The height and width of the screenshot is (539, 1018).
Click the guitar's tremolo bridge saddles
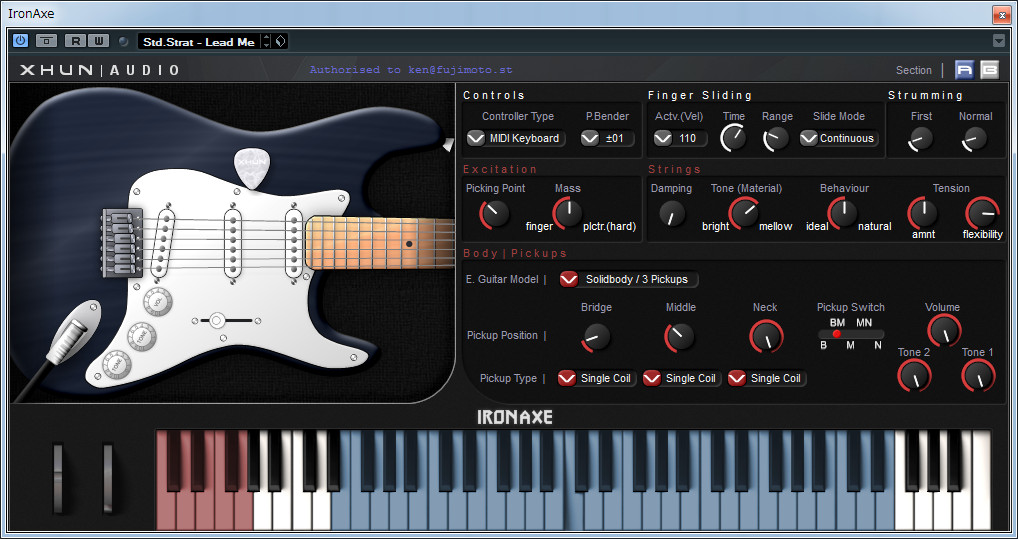[121, 242]
